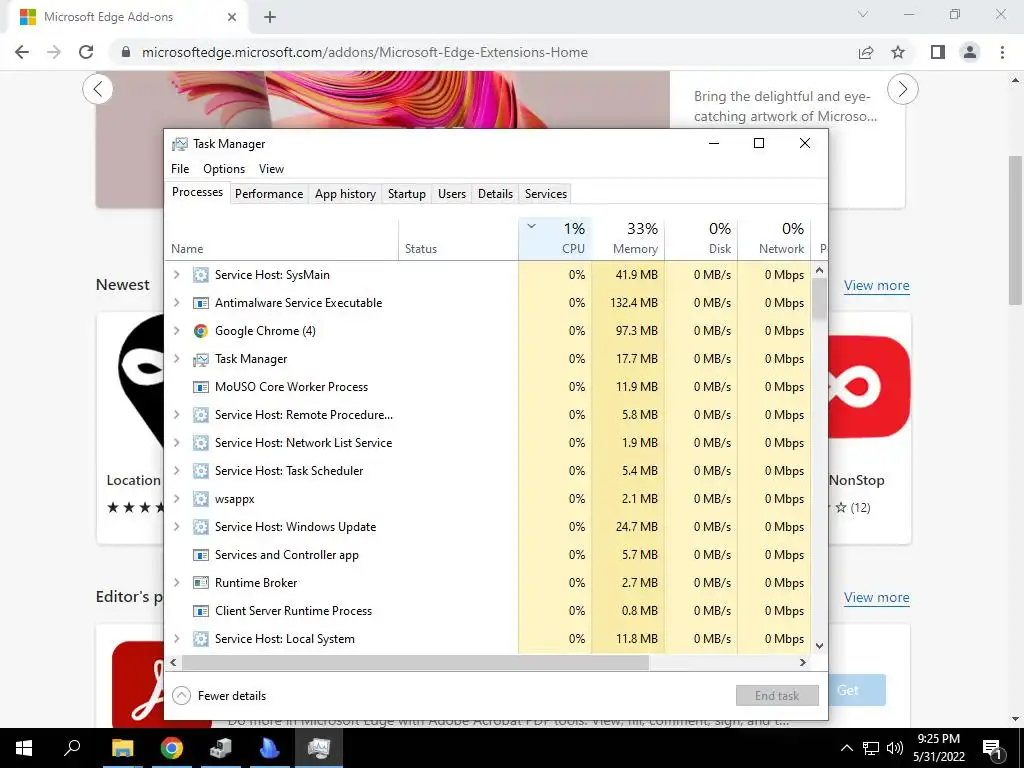Expand the Runtime Broker row
1024x768 pixels.
tap(176, 583)
